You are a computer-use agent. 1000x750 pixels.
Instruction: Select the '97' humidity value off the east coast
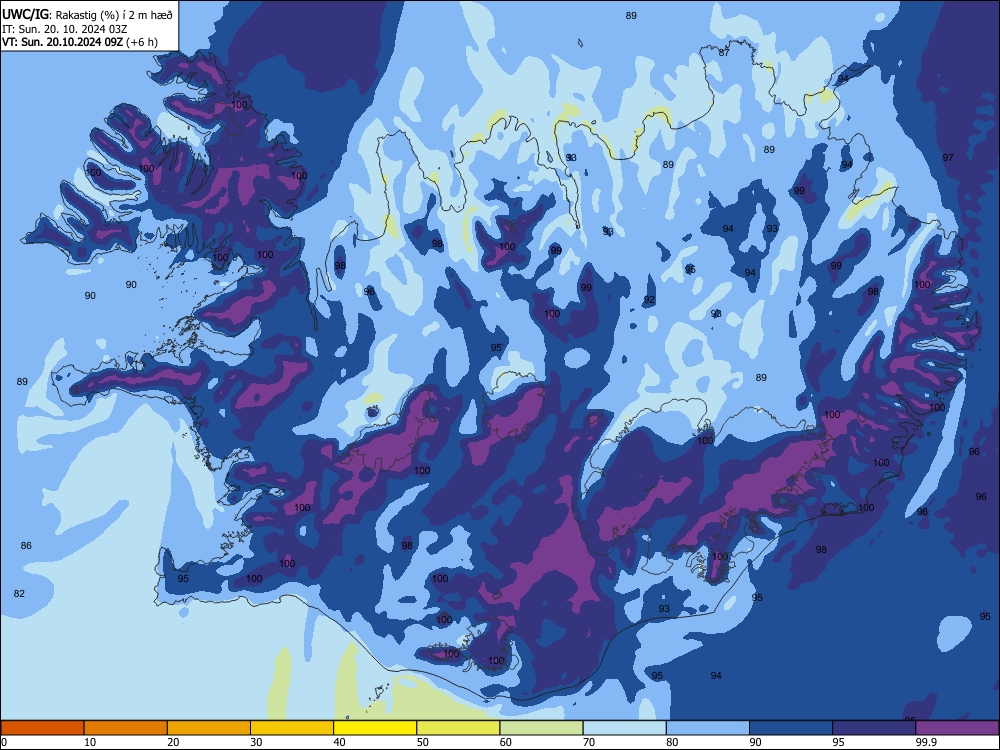click(x=948, y=158)
